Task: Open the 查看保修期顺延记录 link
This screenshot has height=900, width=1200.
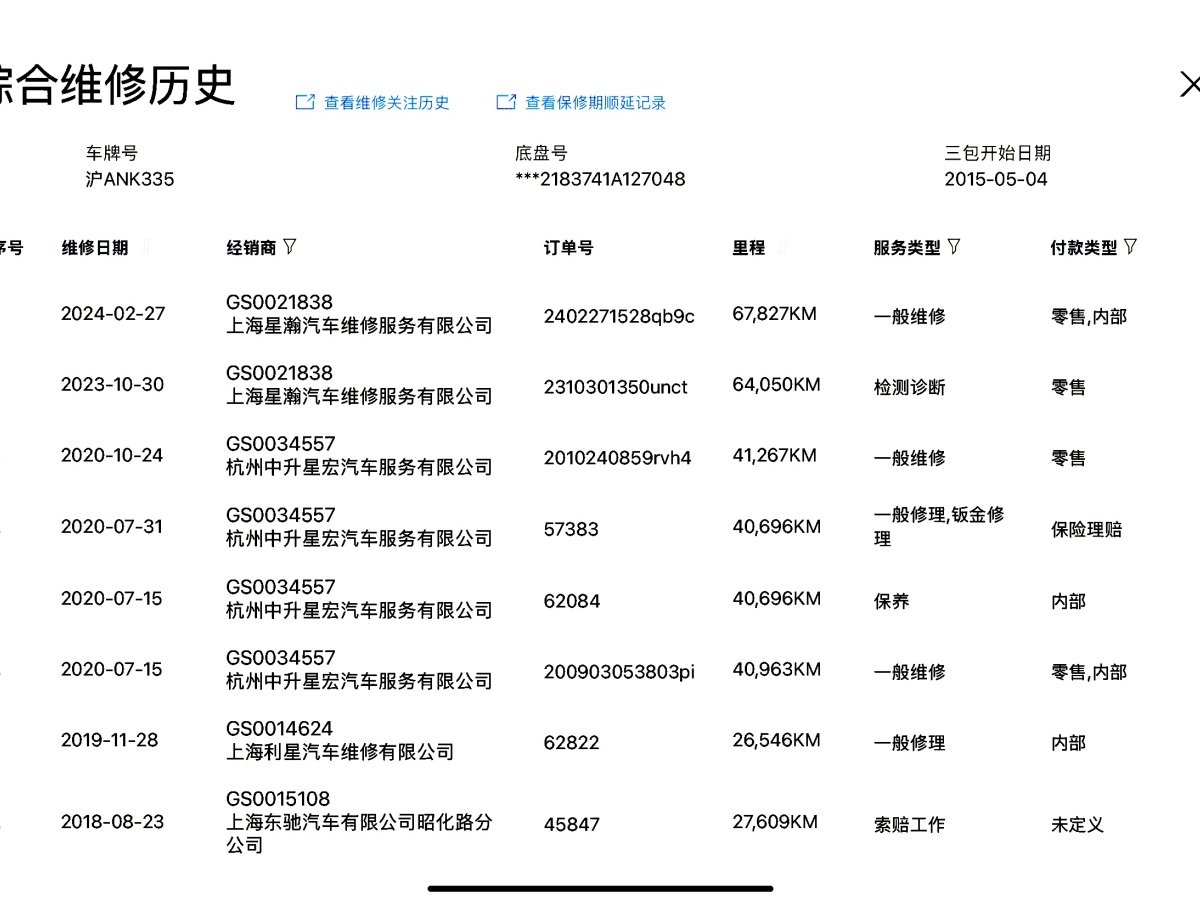Action: tap(581, 102)
